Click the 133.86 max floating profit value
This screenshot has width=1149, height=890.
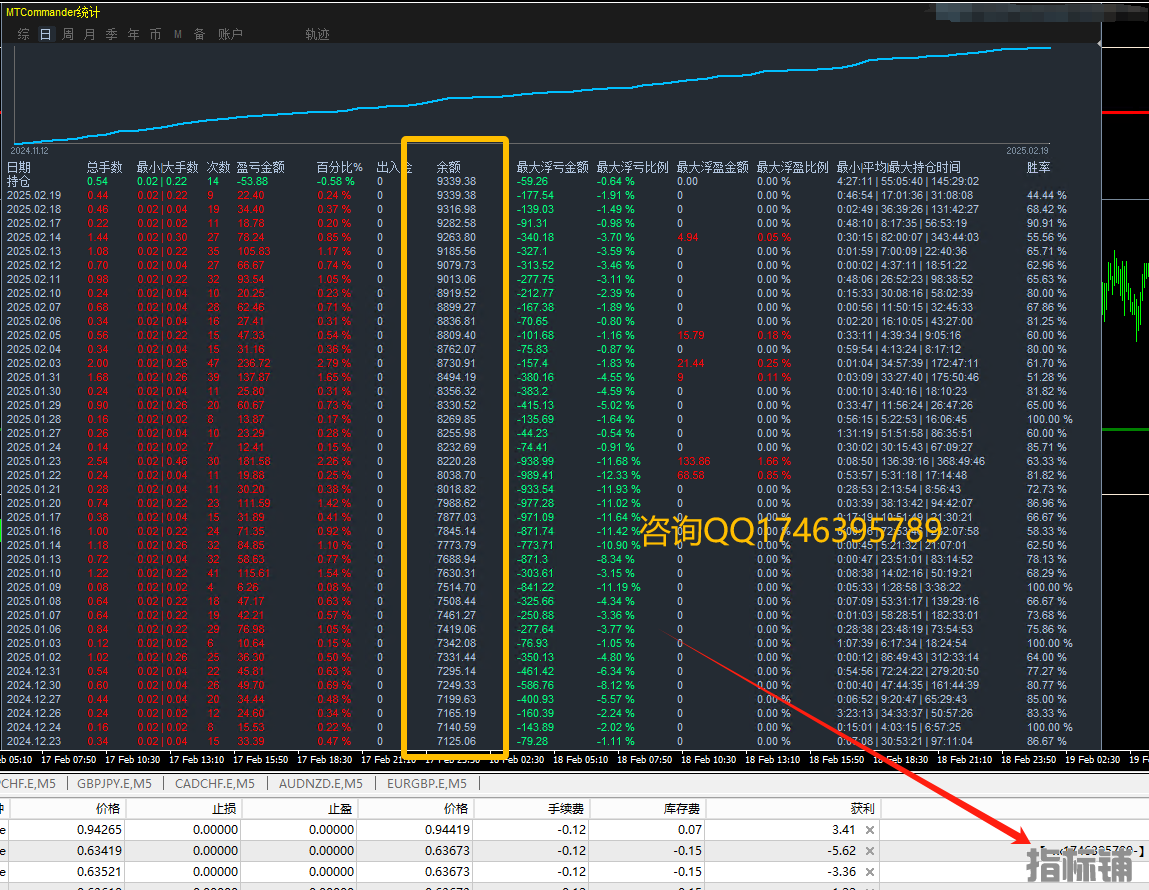coord(694,461)
